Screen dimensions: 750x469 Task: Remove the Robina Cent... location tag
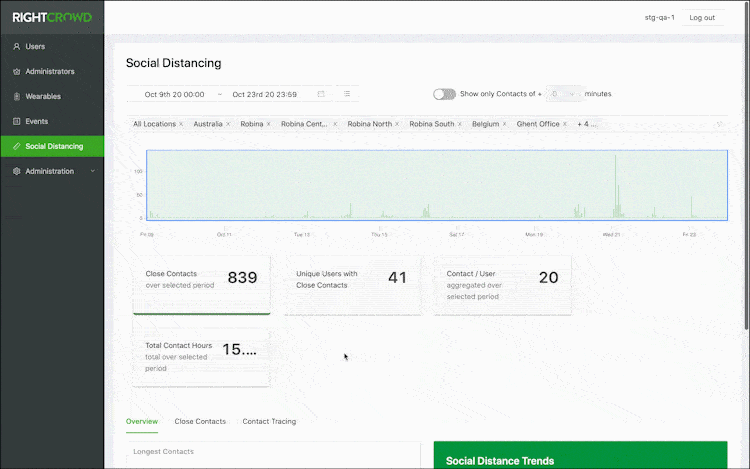point(335,124)
